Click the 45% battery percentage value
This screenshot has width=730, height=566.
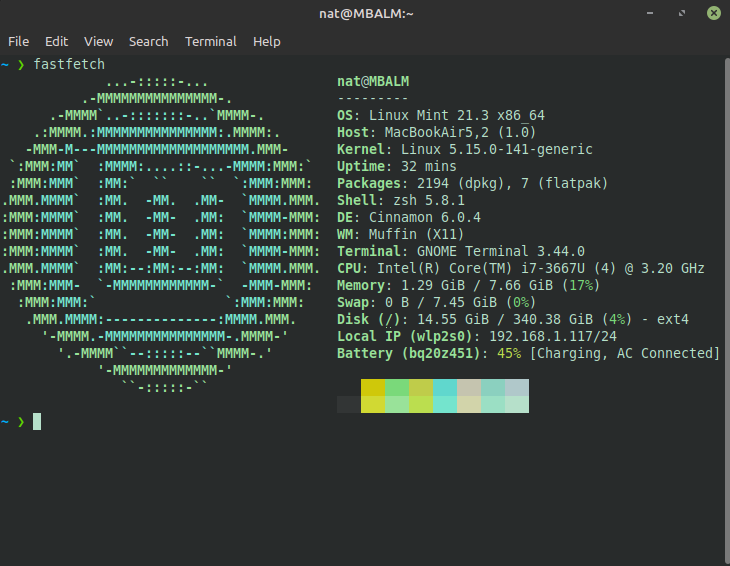509,353
